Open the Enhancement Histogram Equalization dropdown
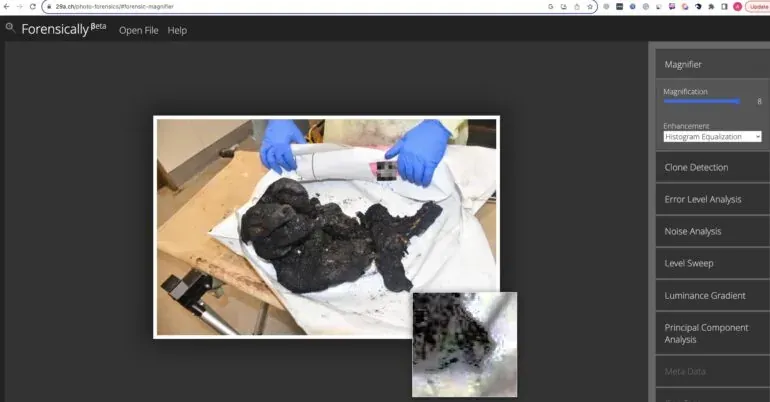Image resolution: width=770 pixels, height=402 pixels. pyautogui.click(x=712, y=136)
